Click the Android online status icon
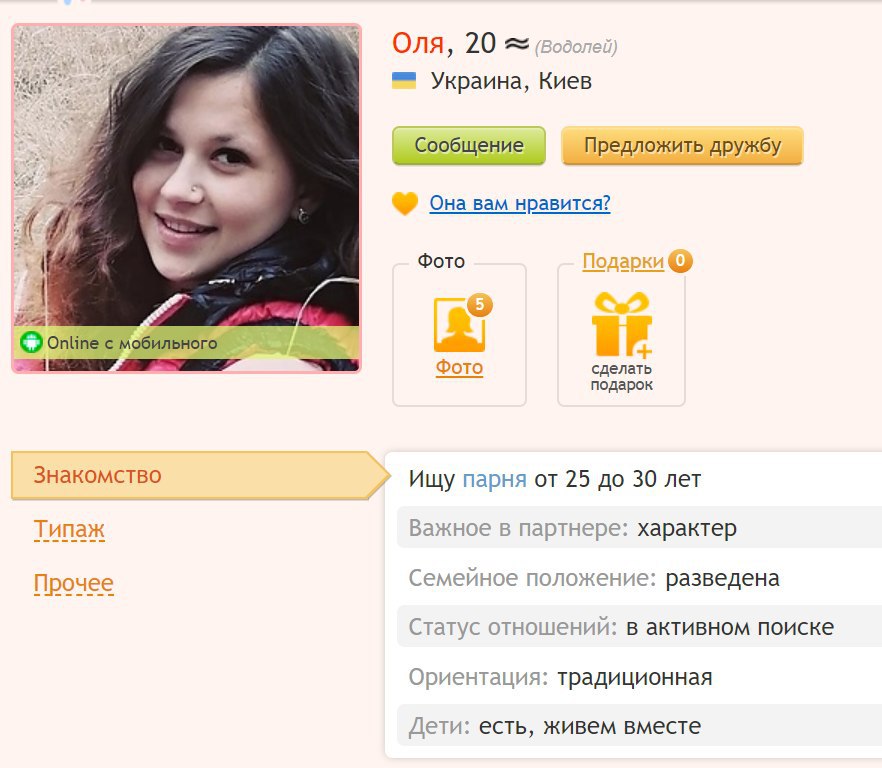 (32, 342)
